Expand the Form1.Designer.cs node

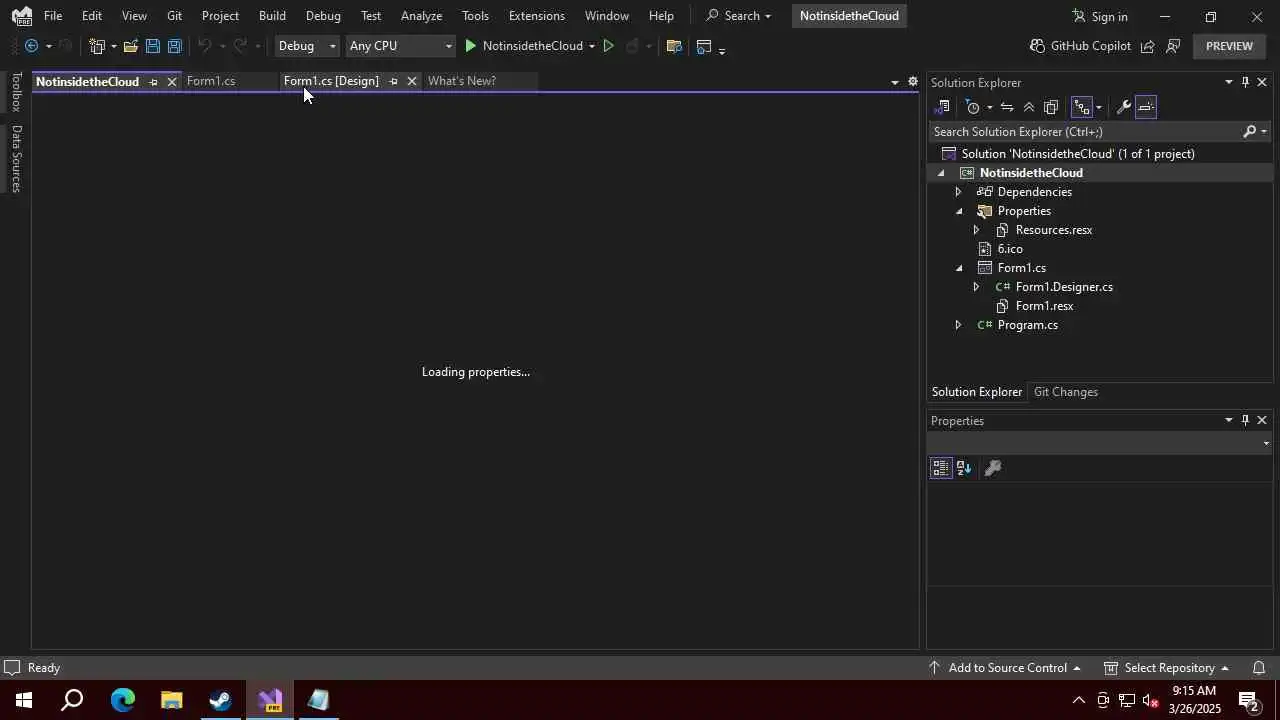click(x=976, y=287)
